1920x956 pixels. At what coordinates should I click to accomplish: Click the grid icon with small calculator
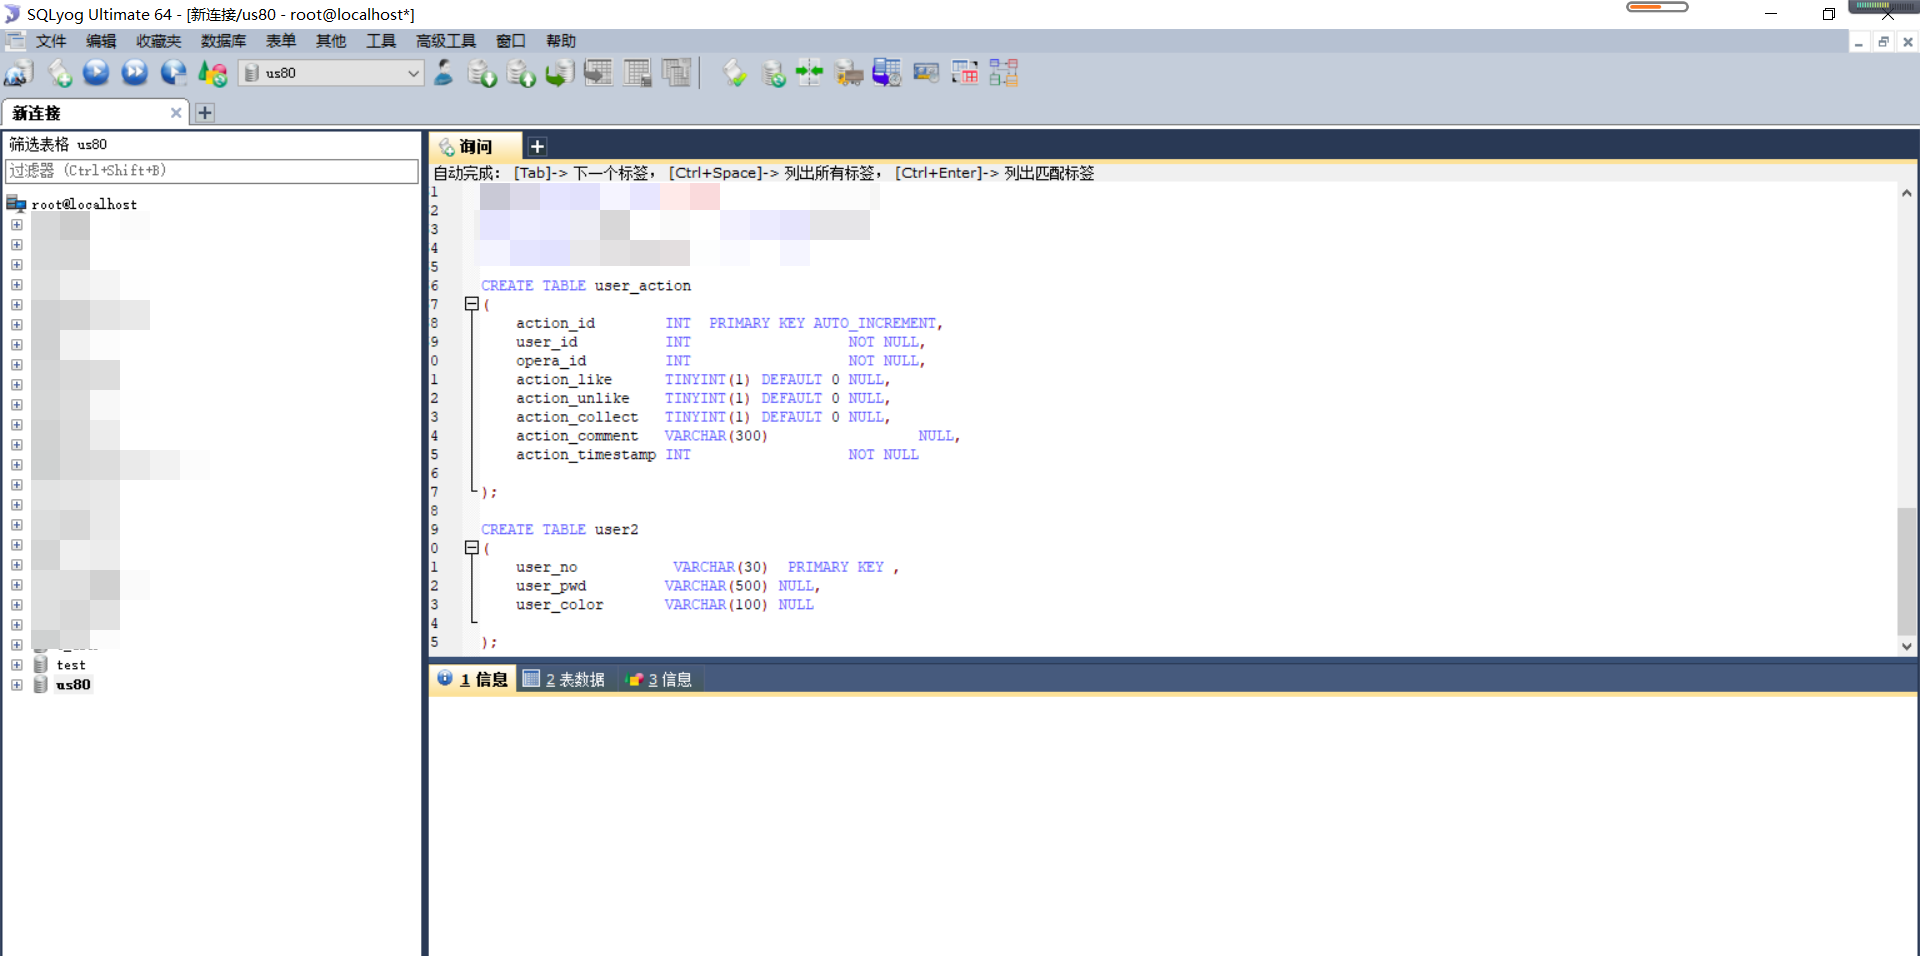pyautogui.click(x=637, y=73)
